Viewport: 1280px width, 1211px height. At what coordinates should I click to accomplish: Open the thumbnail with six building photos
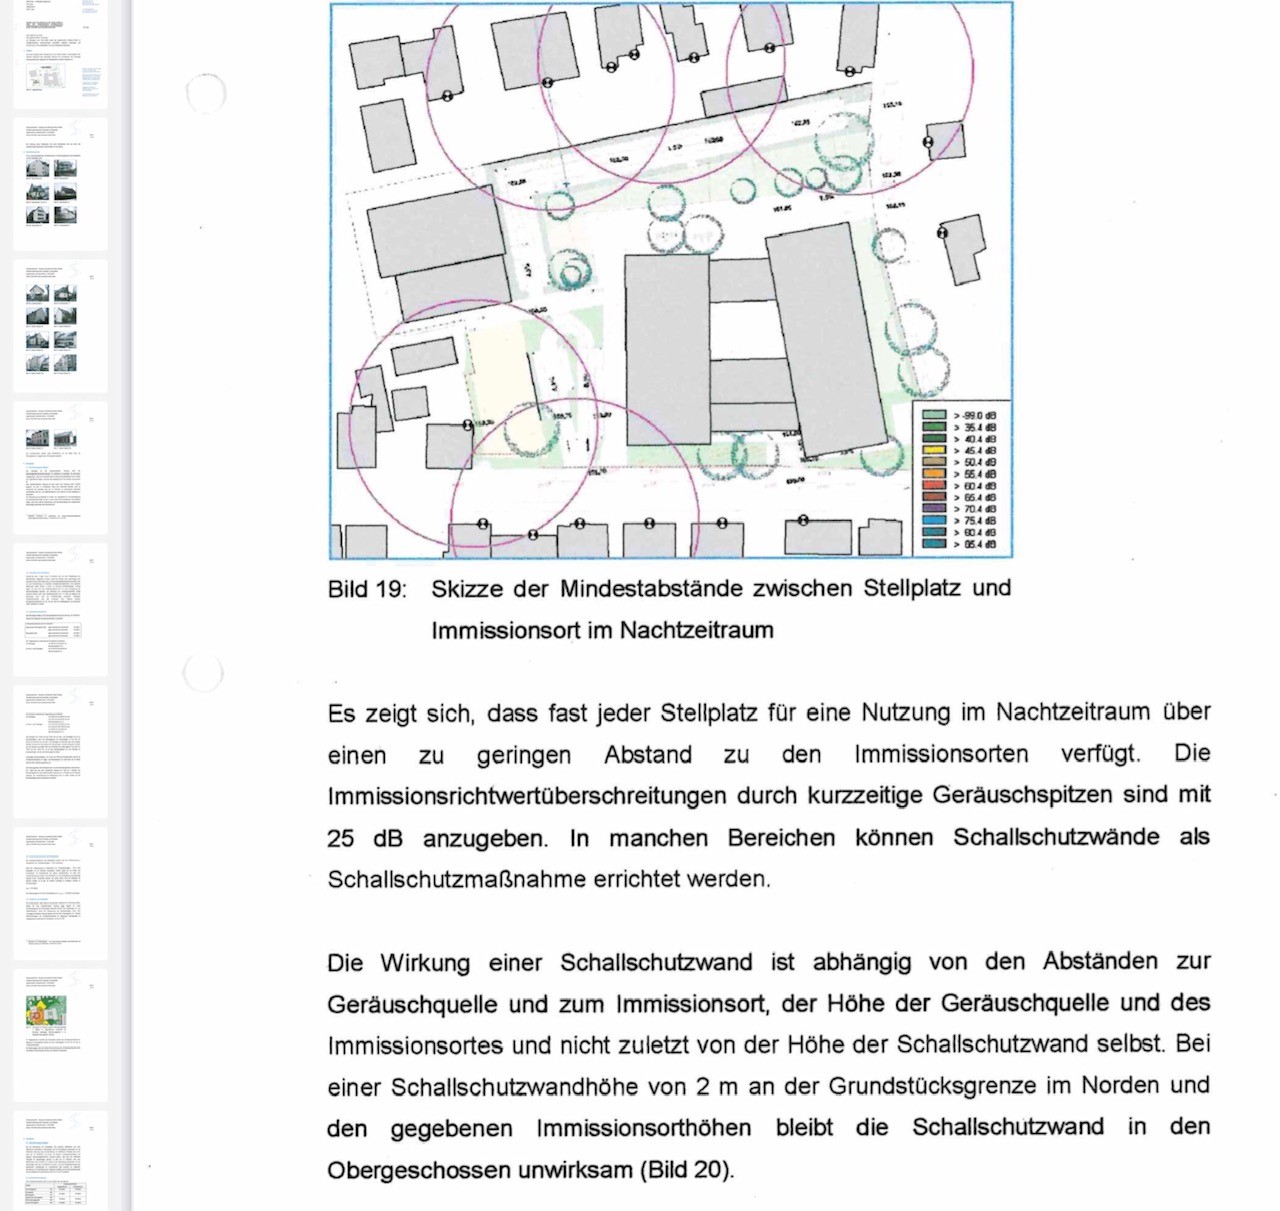[x=60, y=185]
